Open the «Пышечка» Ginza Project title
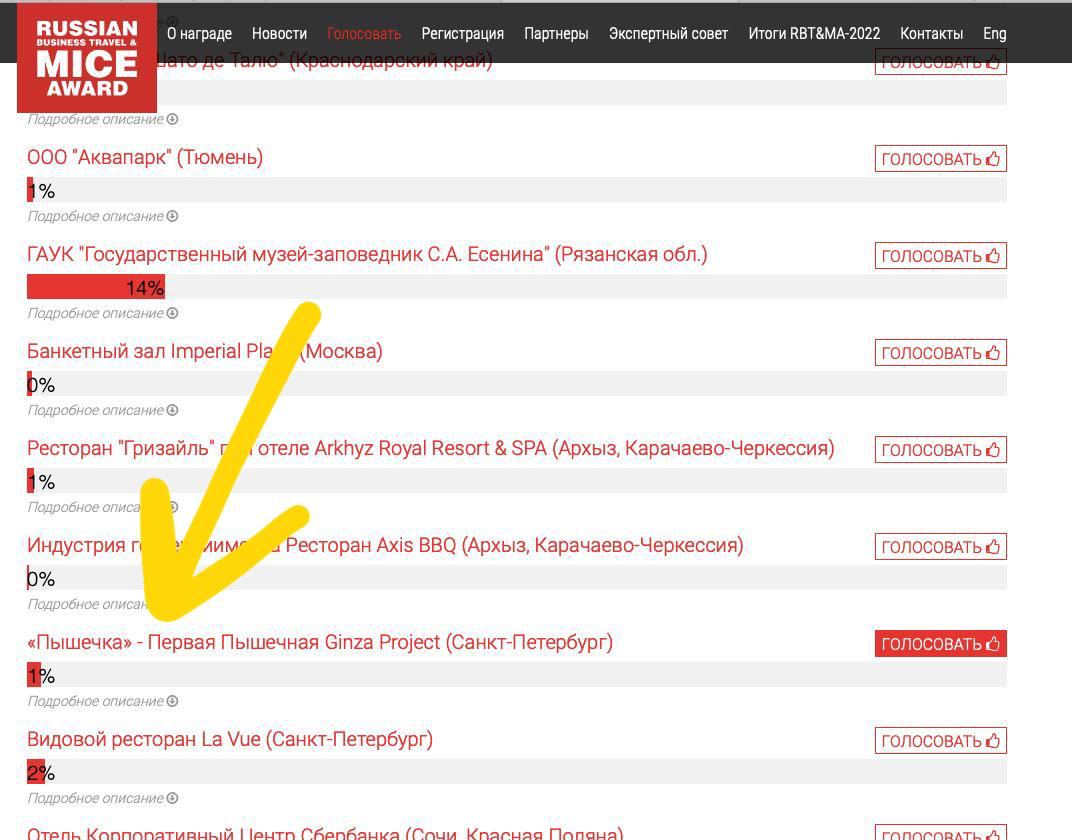The image size is (1072, 840). 320,643
